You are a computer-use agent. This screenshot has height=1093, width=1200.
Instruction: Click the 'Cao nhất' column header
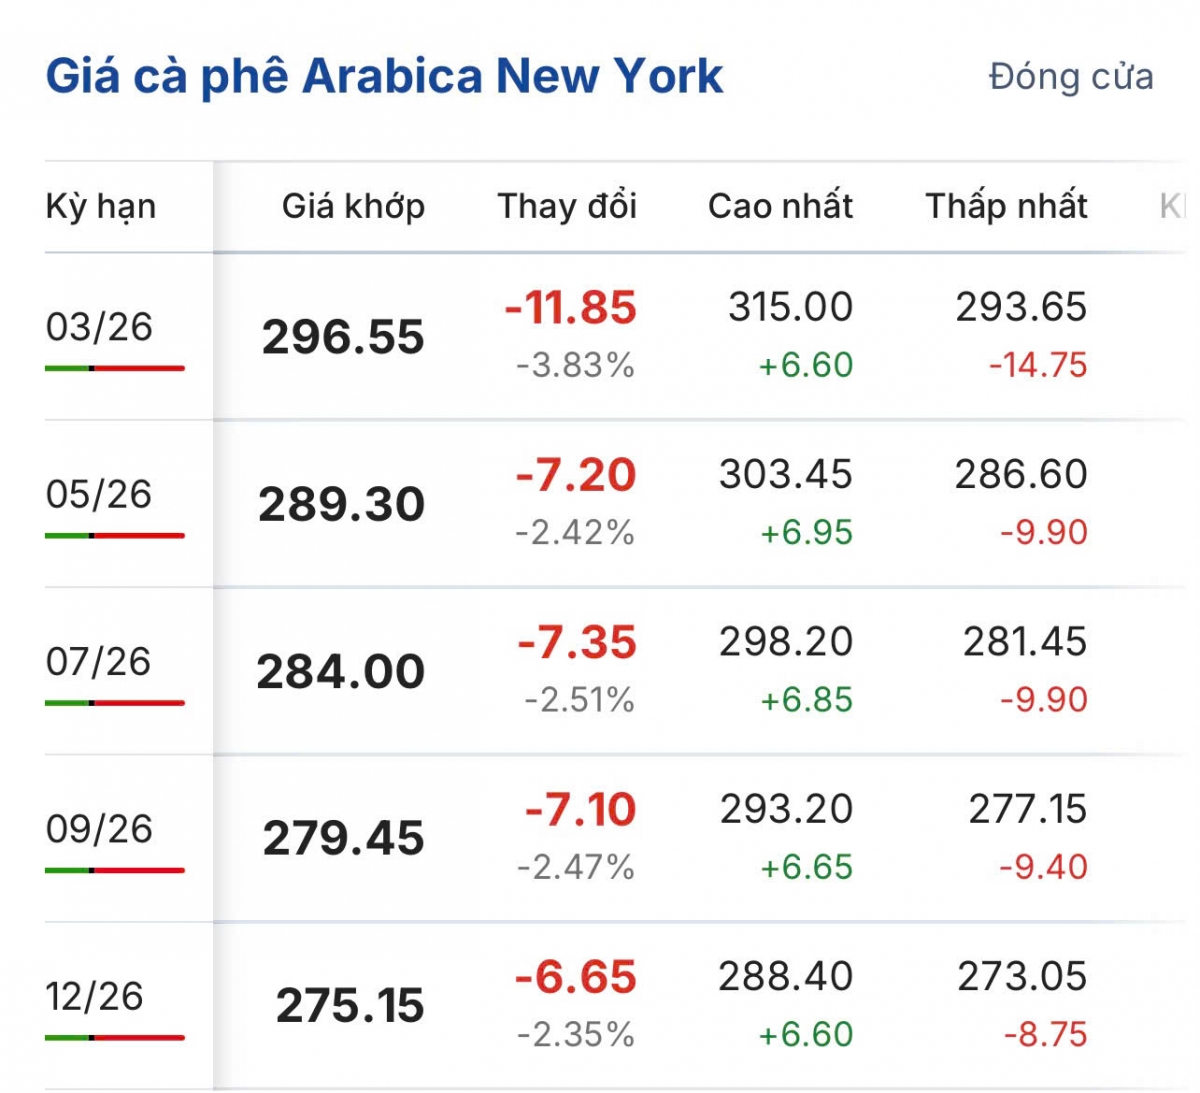click(x=780, y=207)
